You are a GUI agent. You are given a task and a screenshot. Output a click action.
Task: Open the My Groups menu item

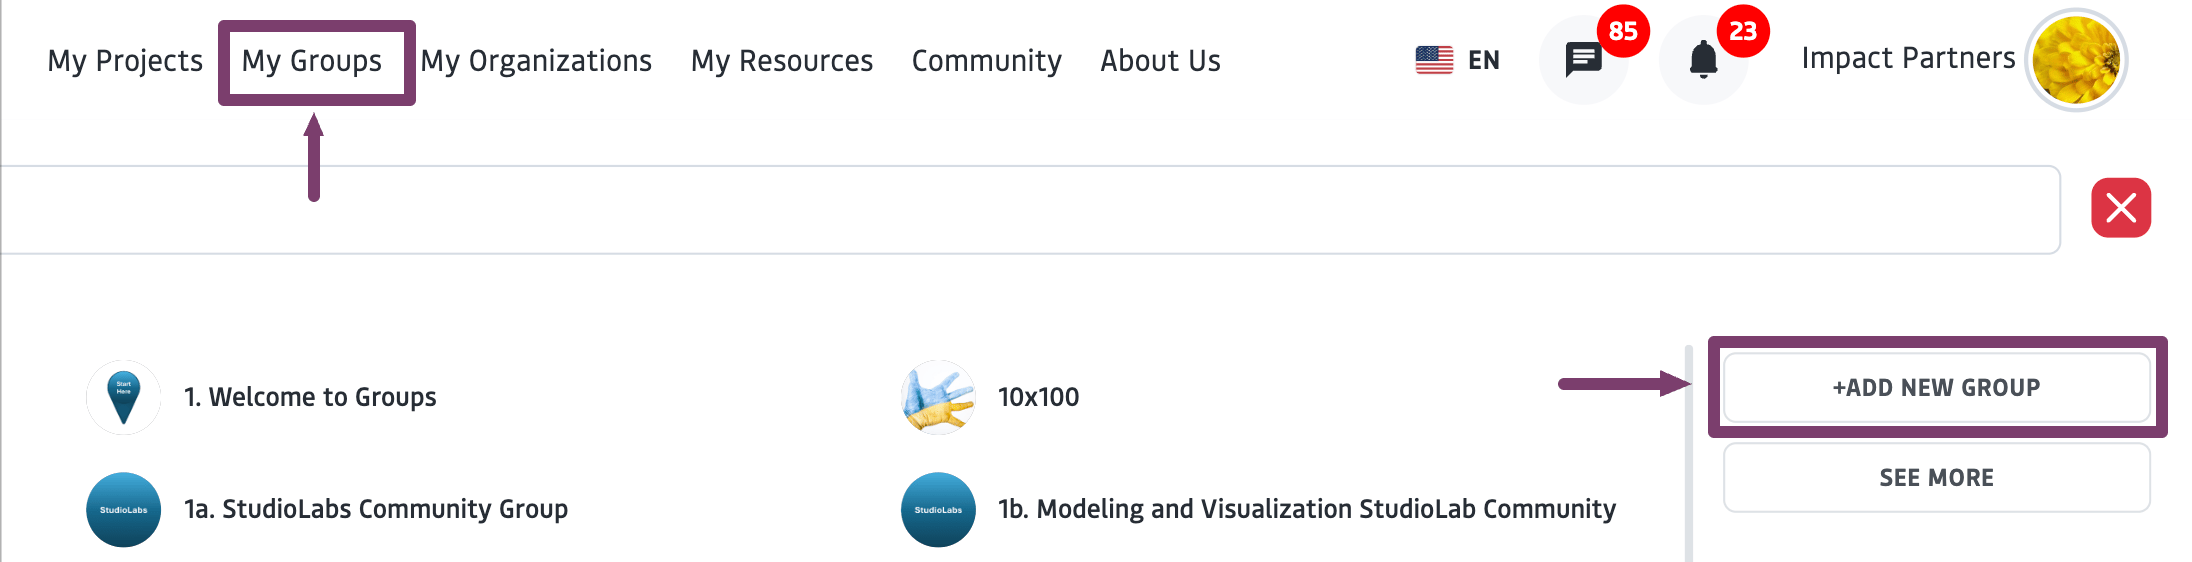coord(312,61)
